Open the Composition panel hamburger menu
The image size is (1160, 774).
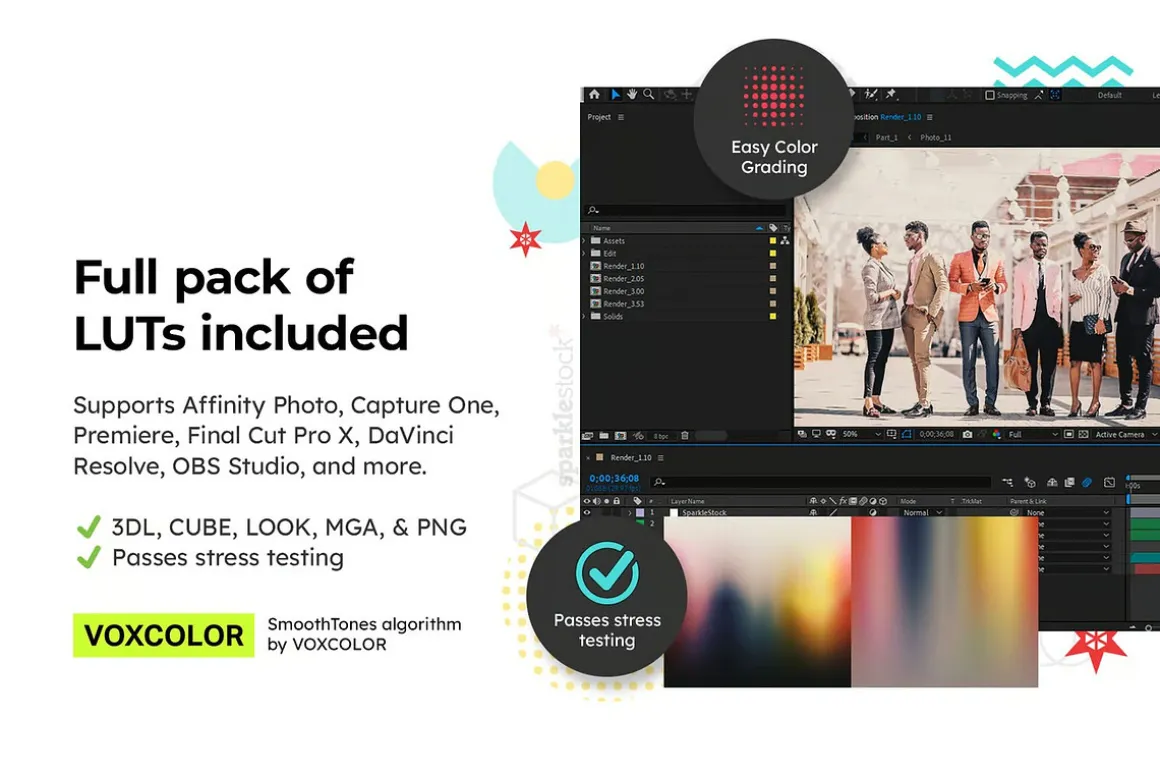(x=930, y=117)
